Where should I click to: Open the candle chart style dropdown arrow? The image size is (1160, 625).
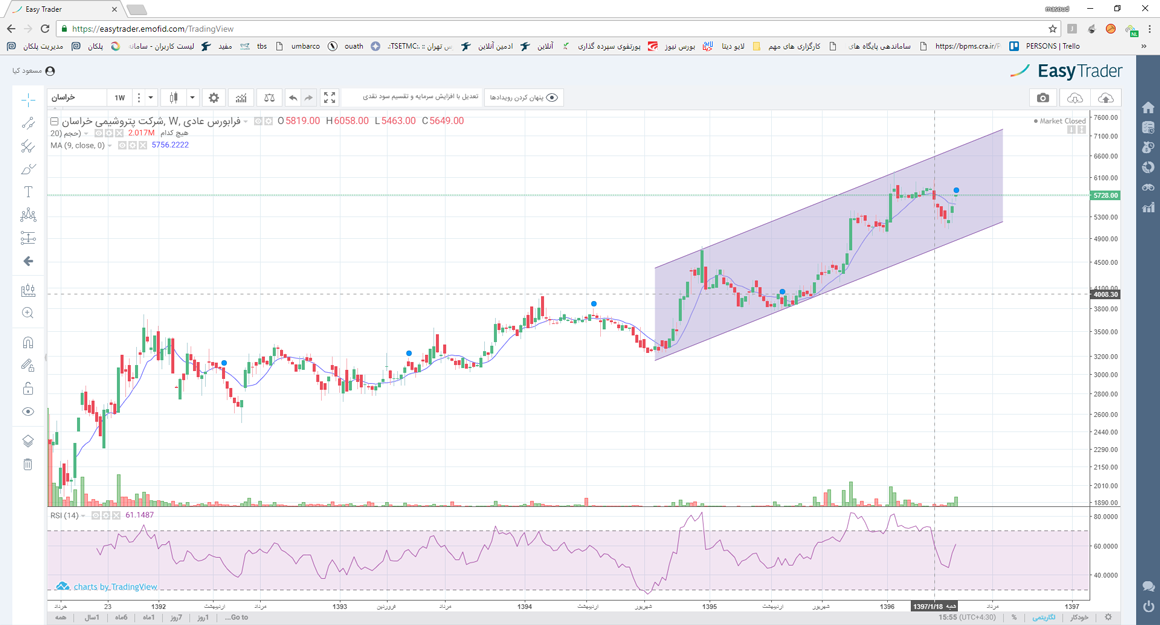tap(192, 98)
